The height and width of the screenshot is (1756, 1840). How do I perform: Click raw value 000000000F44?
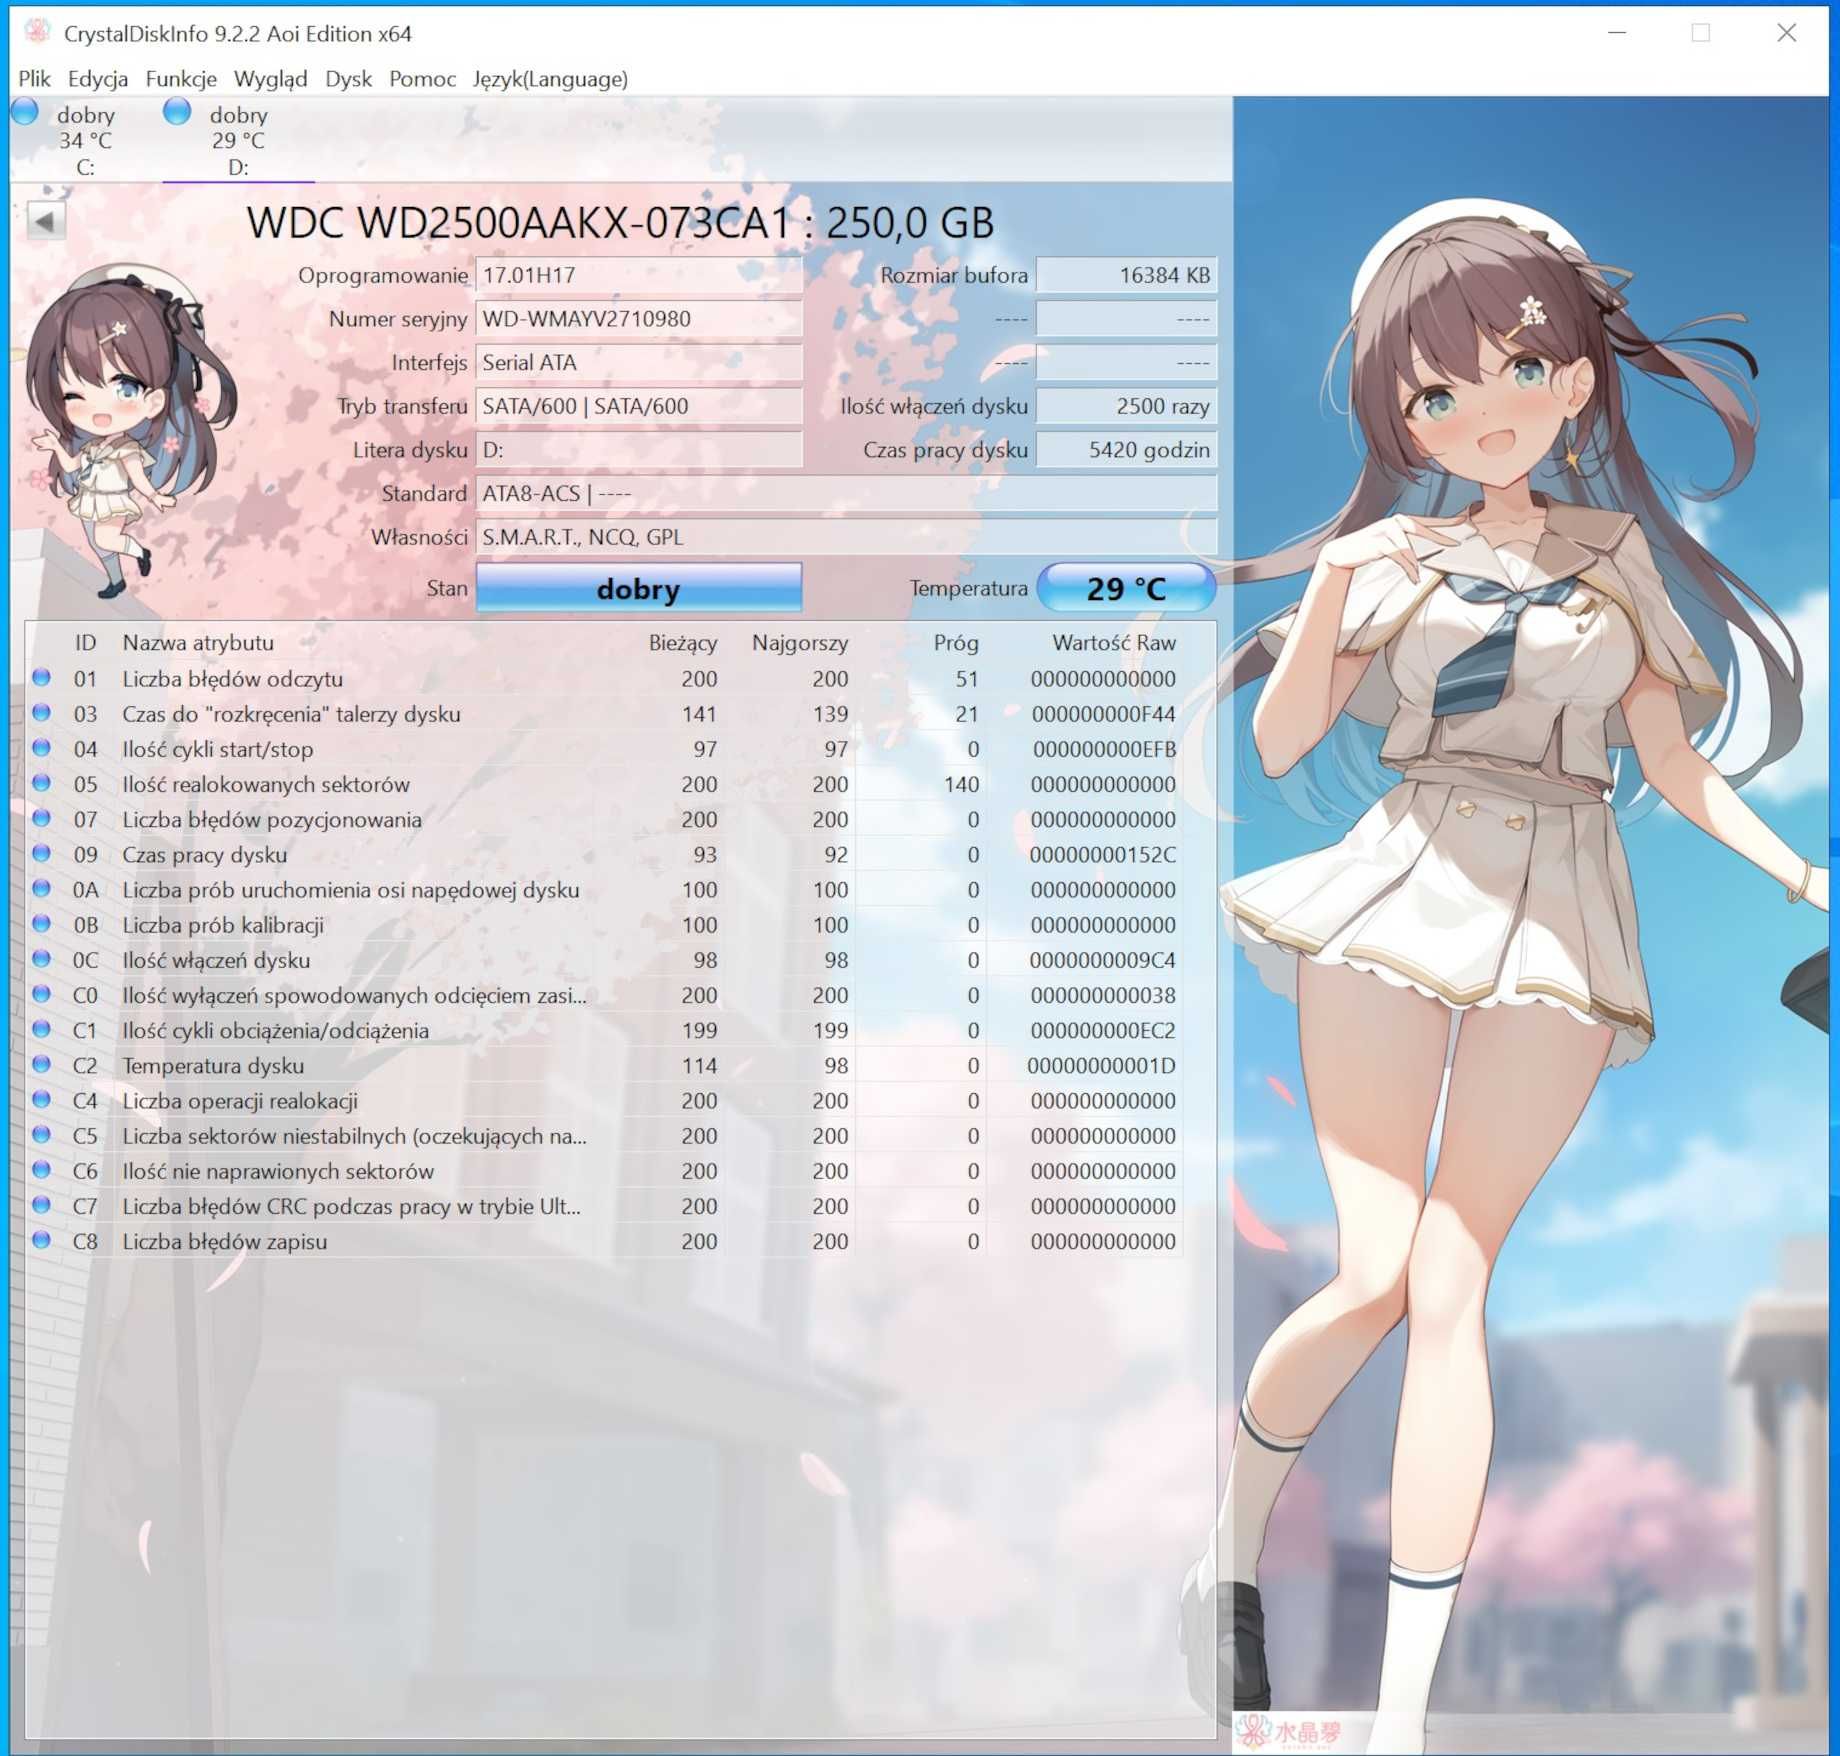point(1104,714)
